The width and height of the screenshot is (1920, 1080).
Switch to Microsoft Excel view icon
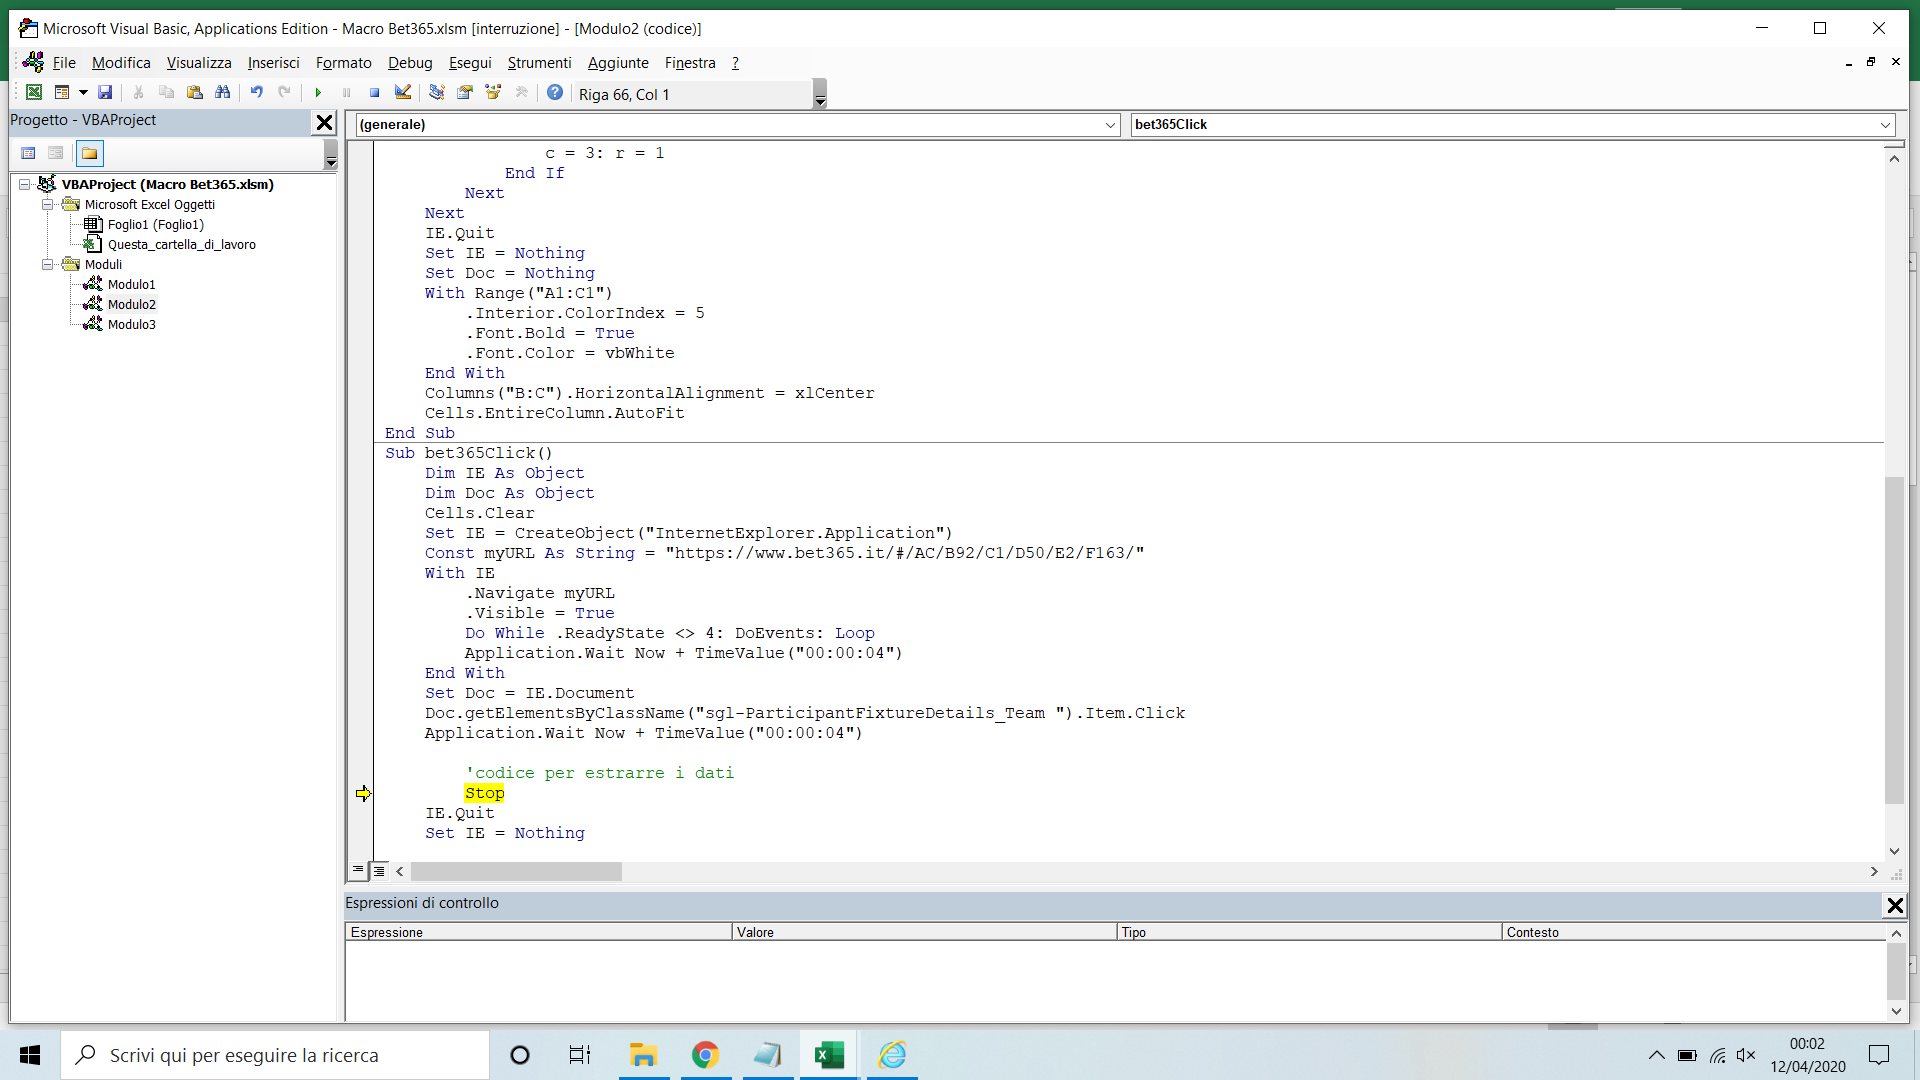tap(33, 93)
